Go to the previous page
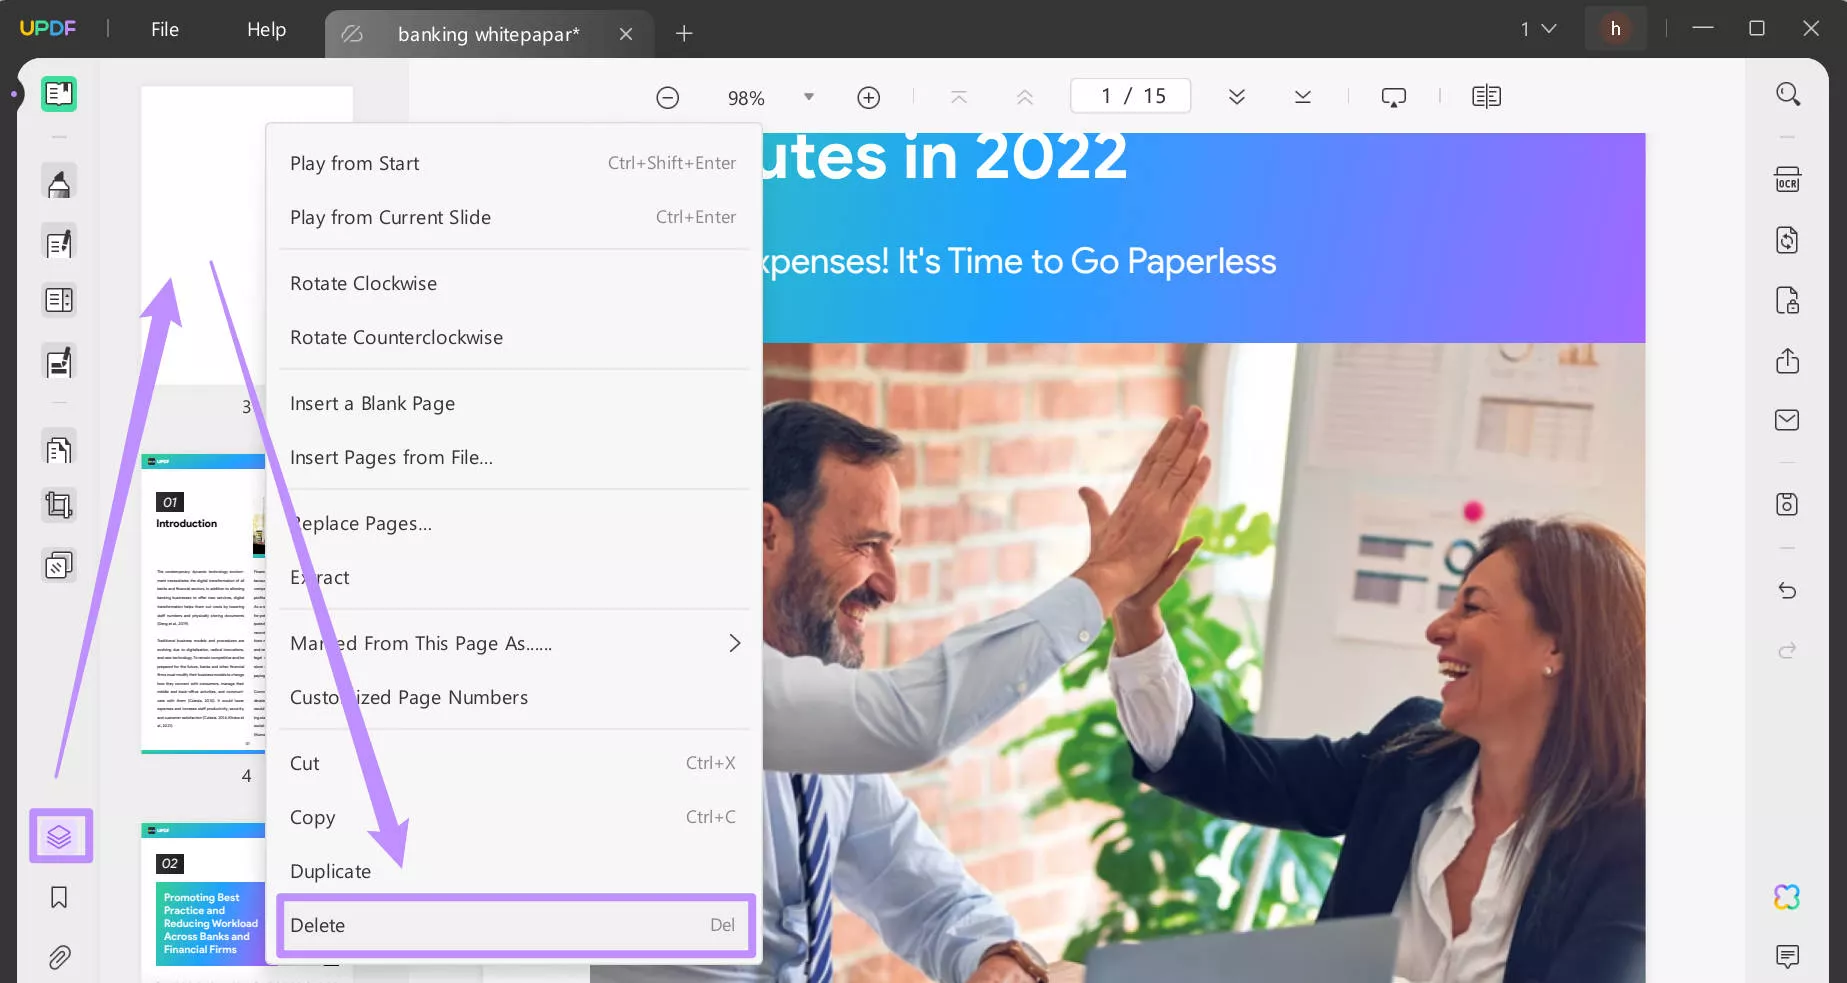This screenshot has width=1847, height=983. (x=1025, y=97)
